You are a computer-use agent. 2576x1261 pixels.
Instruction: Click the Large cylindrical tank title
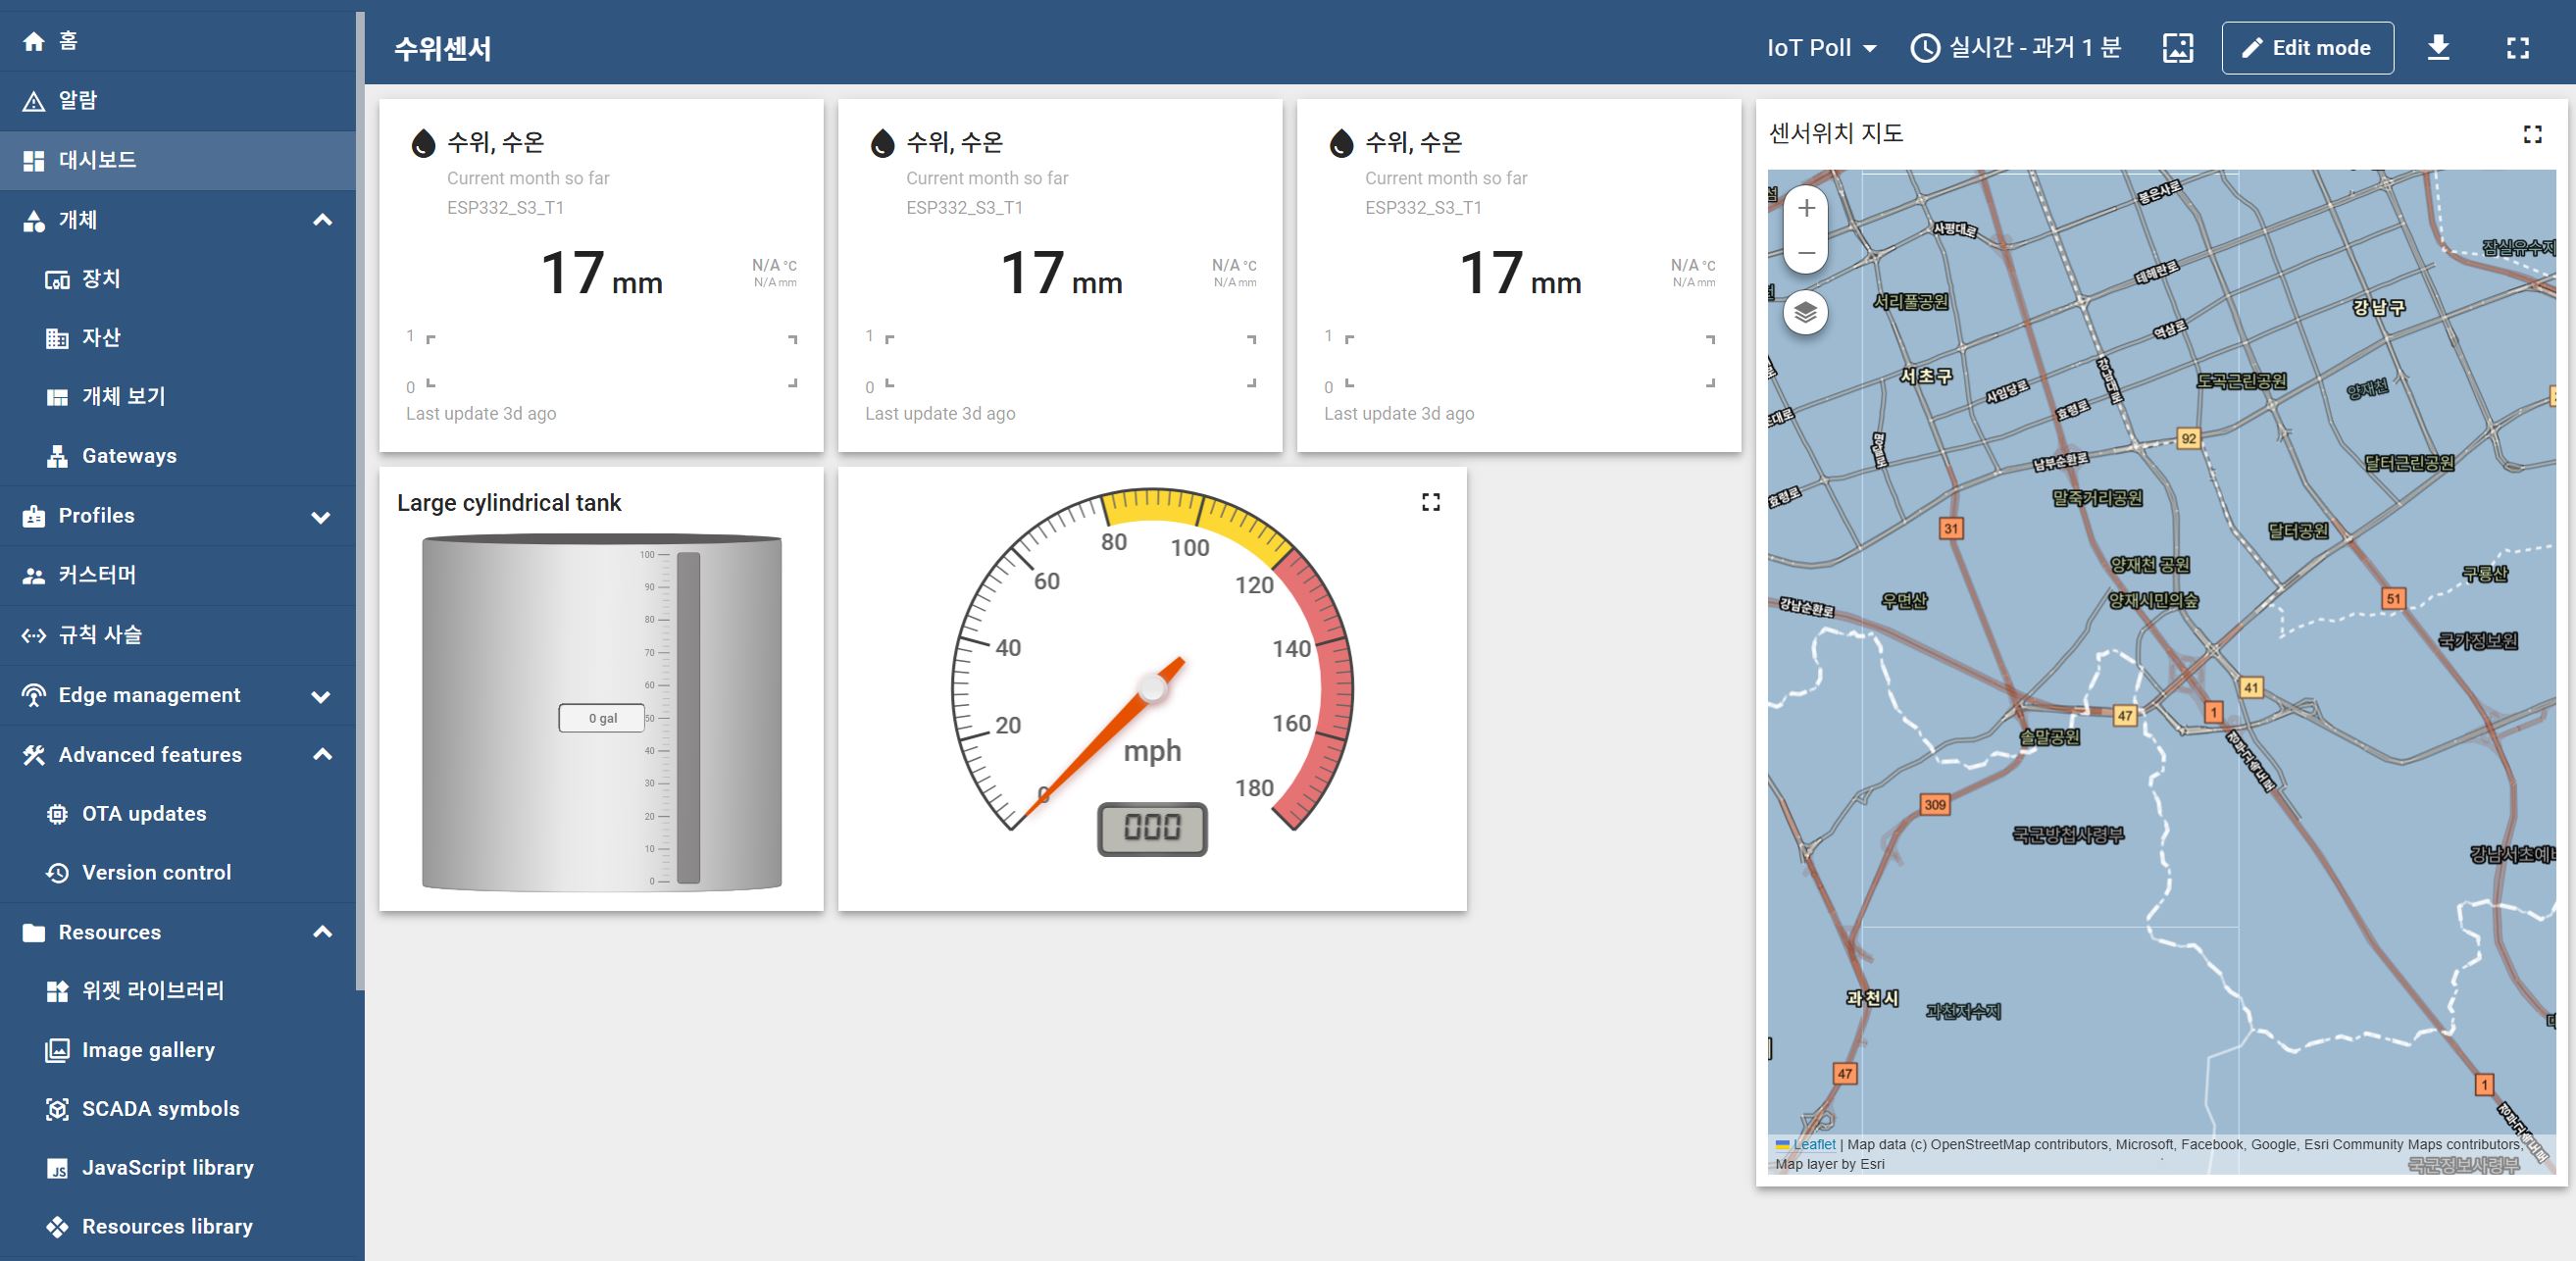click(x=509, y=503)
